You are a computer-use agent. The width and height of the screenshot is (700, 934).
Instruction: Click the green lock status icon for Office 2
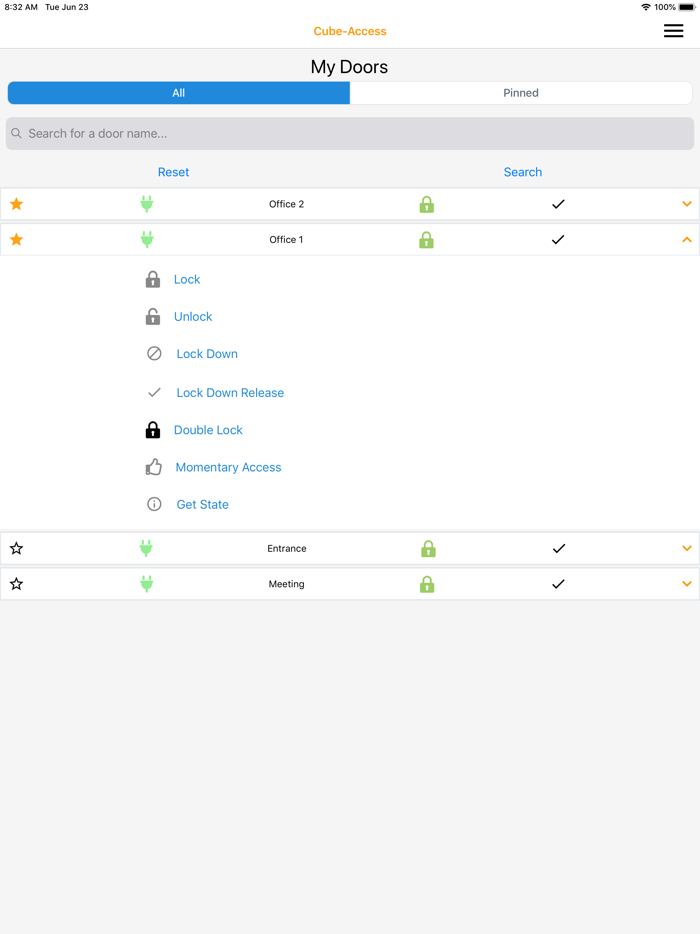[427, 204]
